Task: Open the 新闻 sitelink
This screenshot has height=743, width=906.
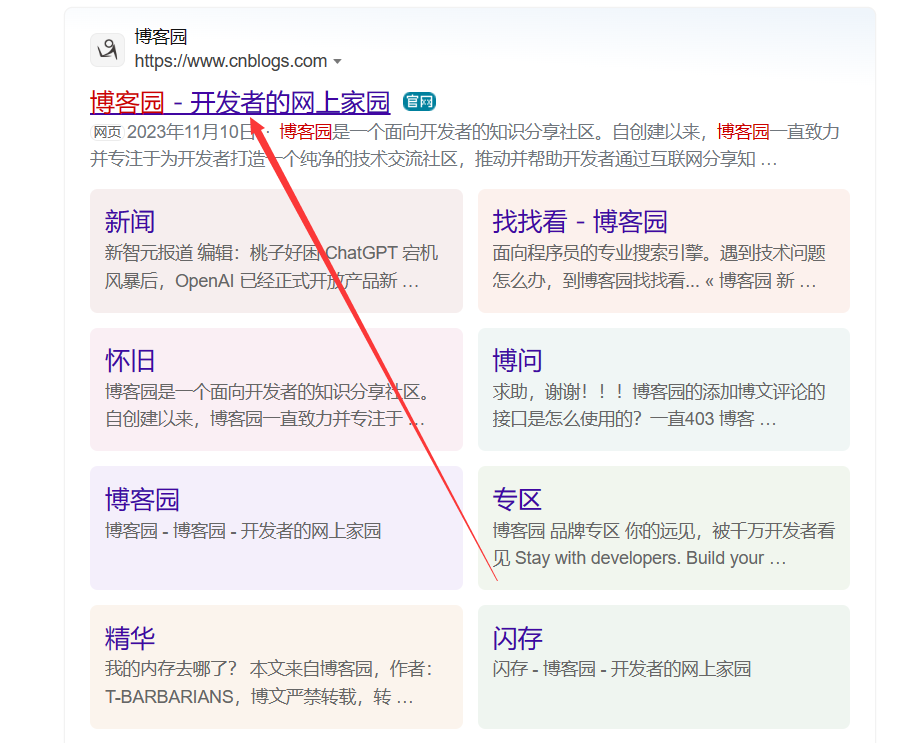Action: (130, 222)
